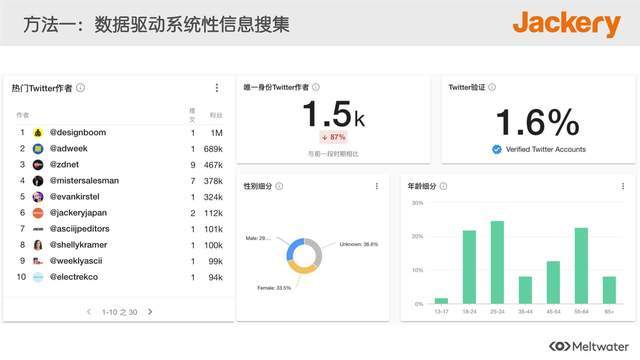The height and width of the screenshot is (360, 640).
Task: Click info icon beside 性别细分
Action: [x=279, y=186]
